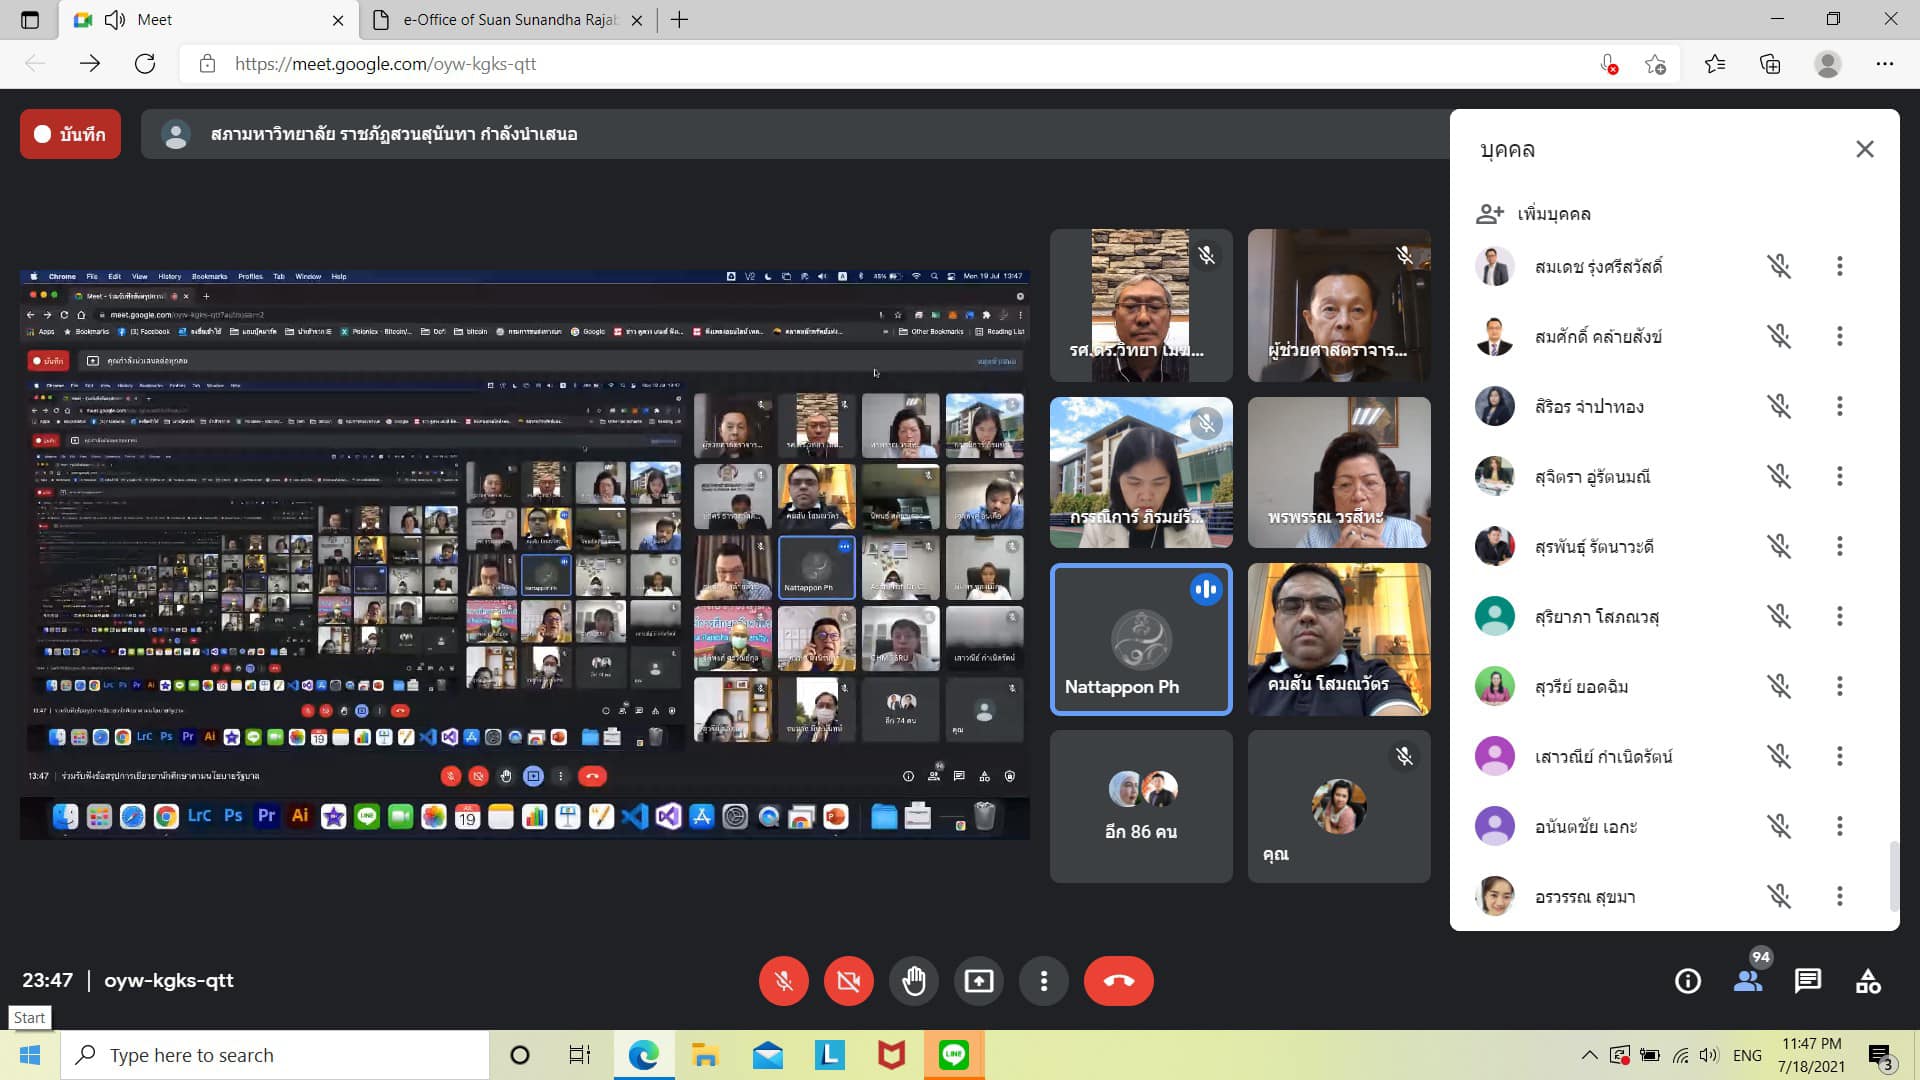This screenshot has width=1920, height=1080.
Task: Hang up the Meet call
Action: tap(1118, 981)
